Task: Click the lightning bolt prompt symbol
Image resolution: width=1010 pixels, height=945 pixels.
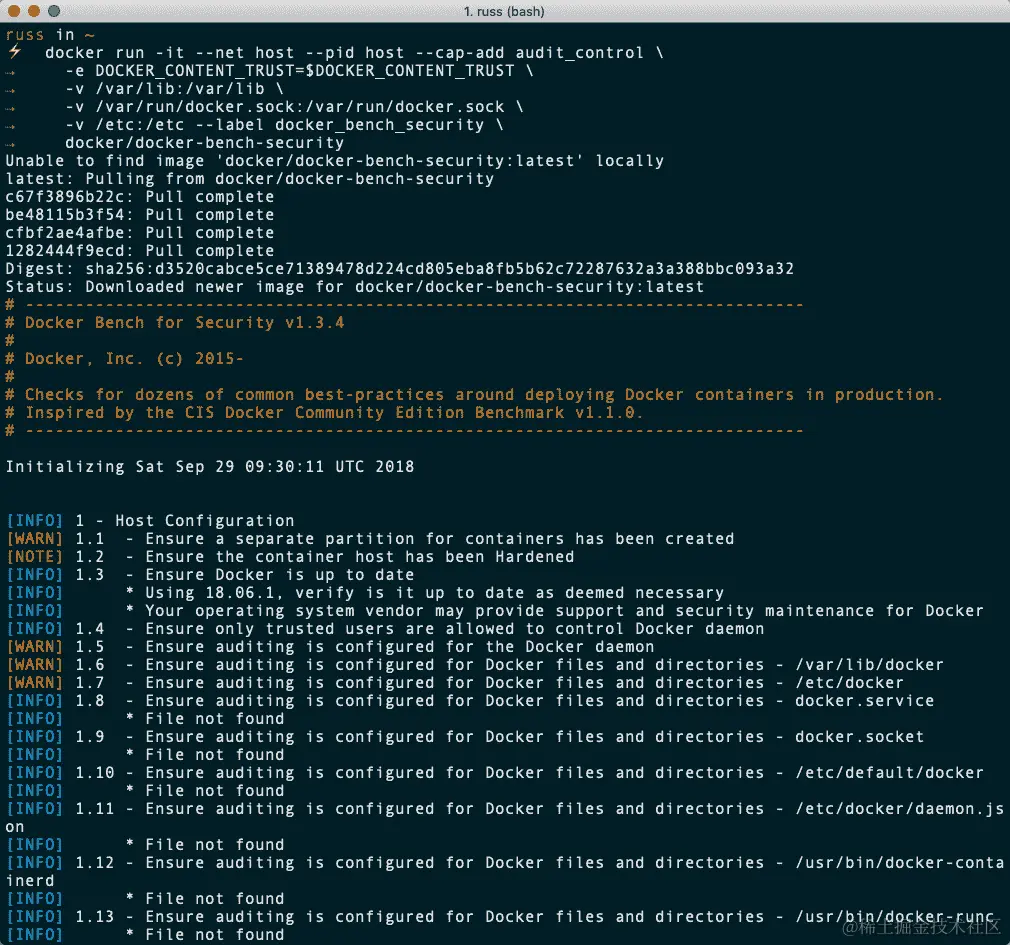Action: 14,52
